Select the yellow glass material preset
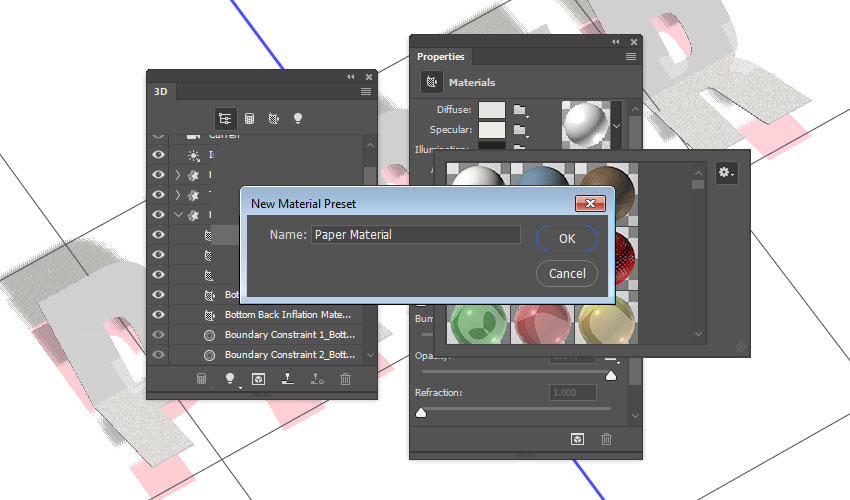Image resolution: width=850 pixels, height=500 pixels. pos(606,324)
